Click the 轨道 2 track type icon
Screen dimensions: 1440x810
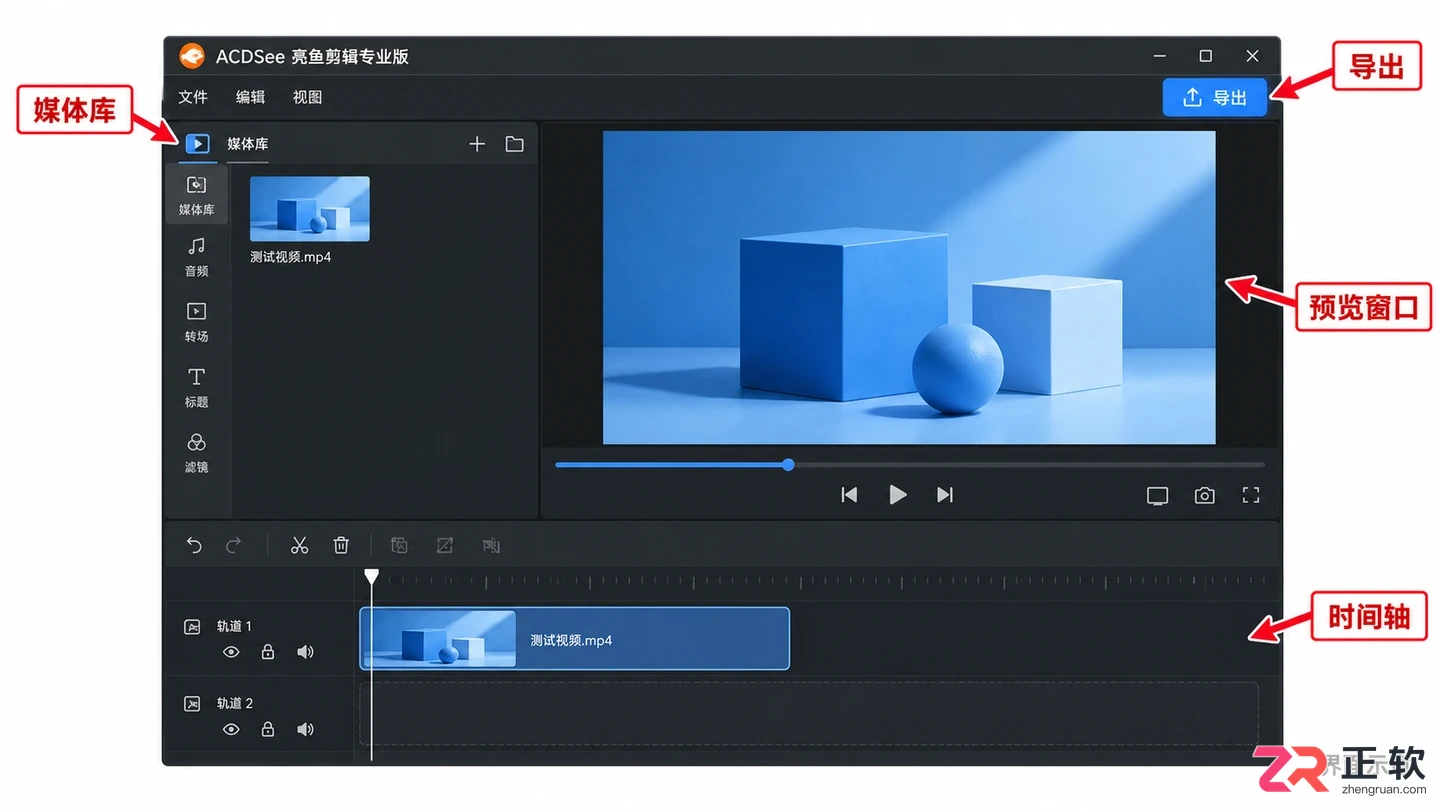(192, 704)
